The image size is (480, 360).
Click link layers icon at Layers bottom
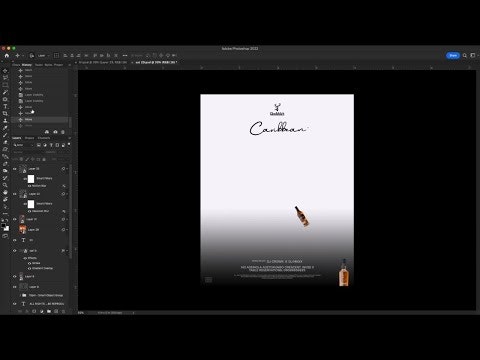[20, 311]
